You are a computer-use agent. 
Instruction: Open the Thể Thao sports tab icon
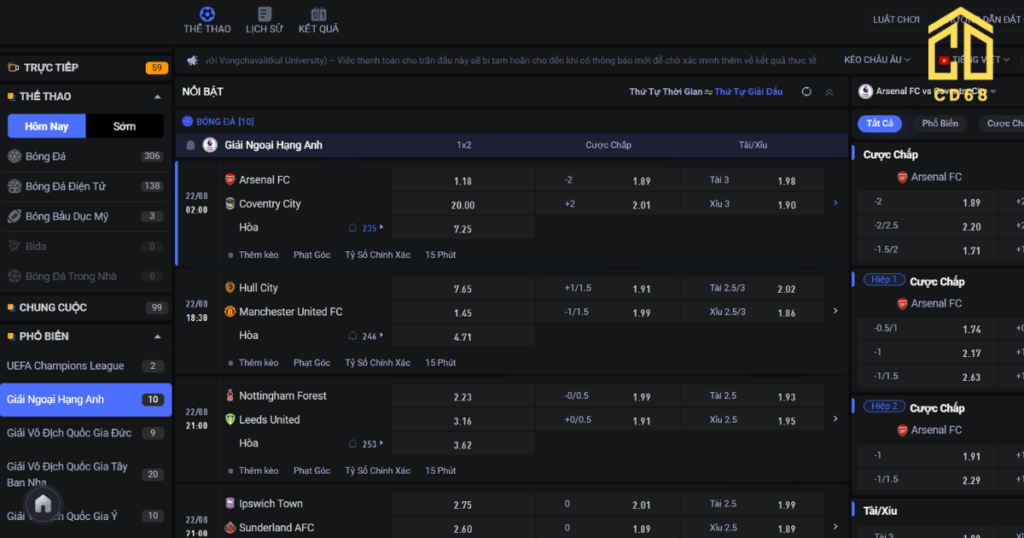pos(207,14)
